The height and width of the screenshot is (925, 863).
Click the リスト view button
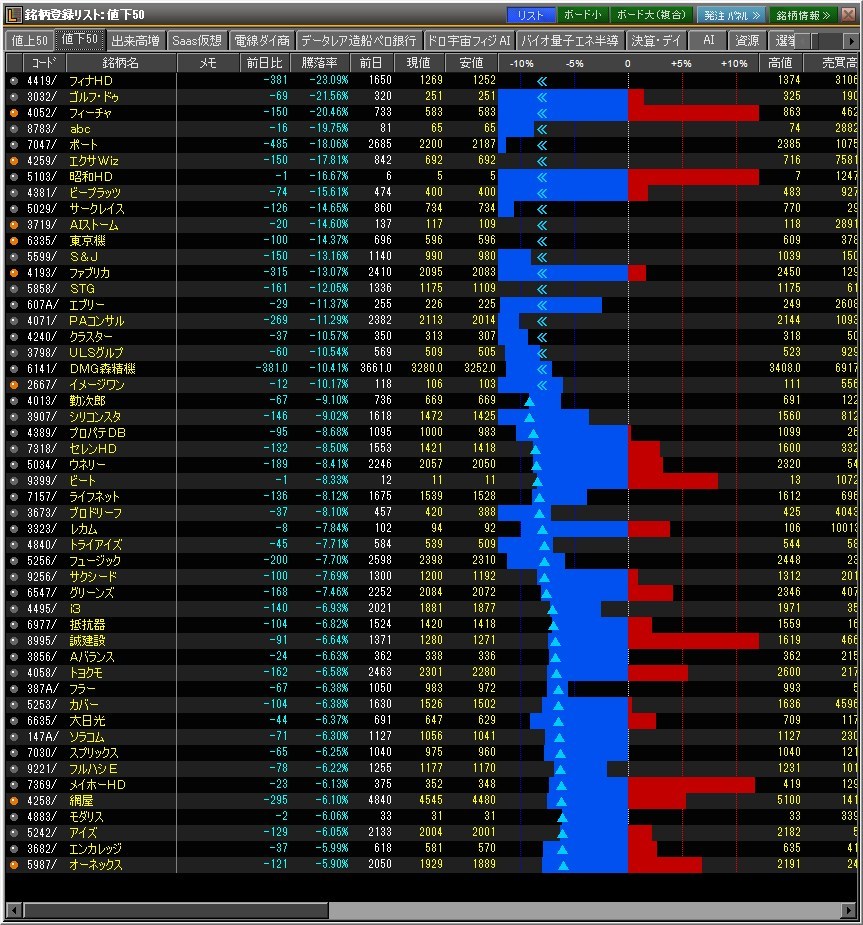tap(530, 15)
